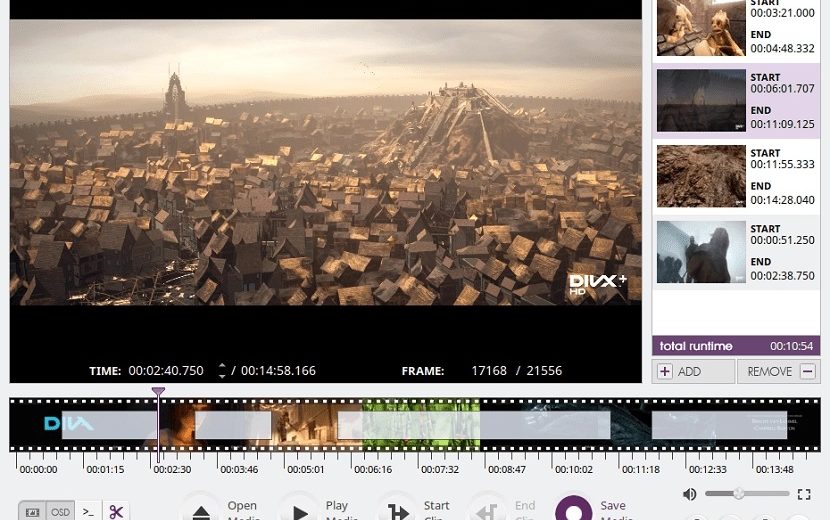The image size is (830, 520).
Task: Toggle the OSD button
Action: [x=60, y=512]
